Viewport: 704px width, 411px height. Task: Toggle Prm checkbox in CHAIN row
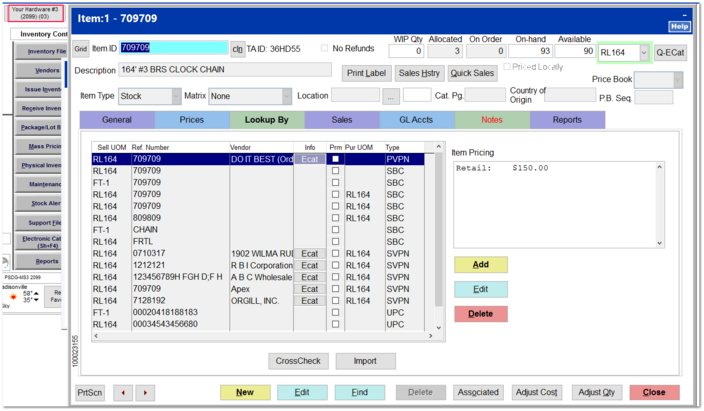coord(335,230)
